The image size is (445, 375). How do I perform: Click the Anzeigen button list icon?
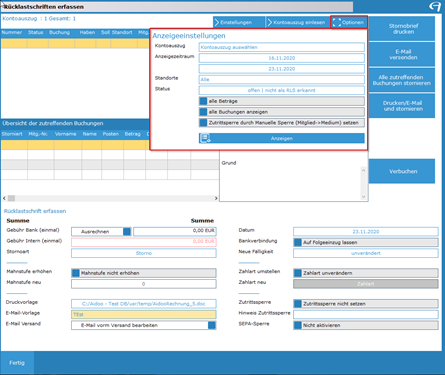(x=205, y=138)
